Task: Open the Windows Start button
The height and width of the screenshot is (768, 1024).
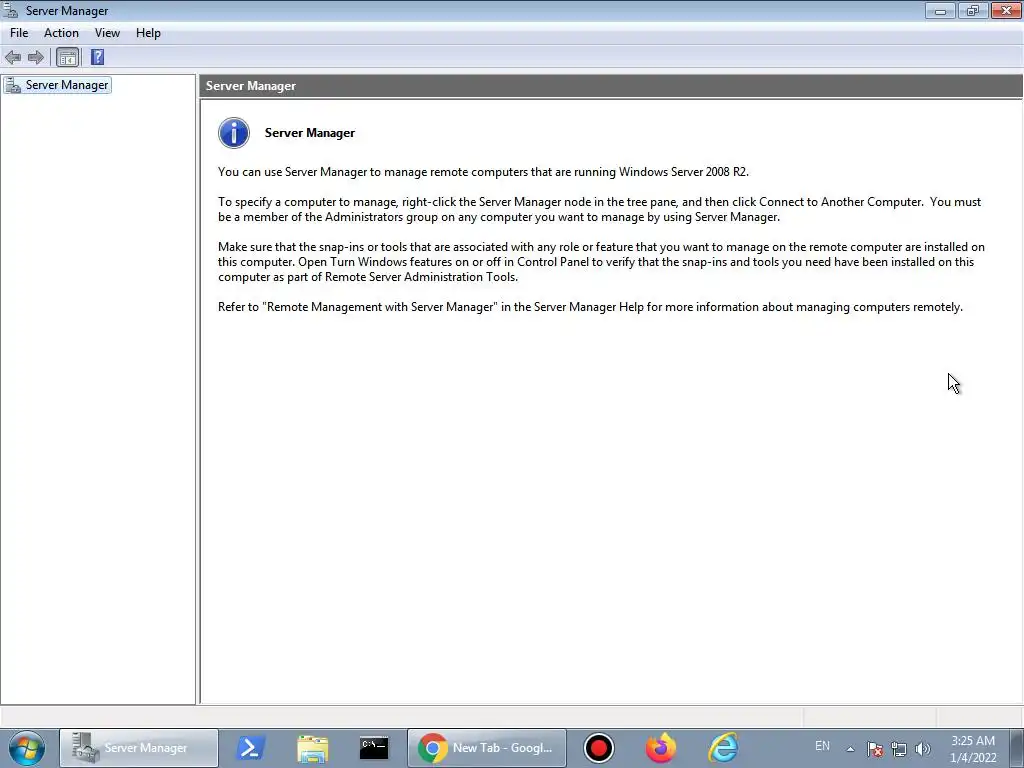Action: tap(27, 748)
